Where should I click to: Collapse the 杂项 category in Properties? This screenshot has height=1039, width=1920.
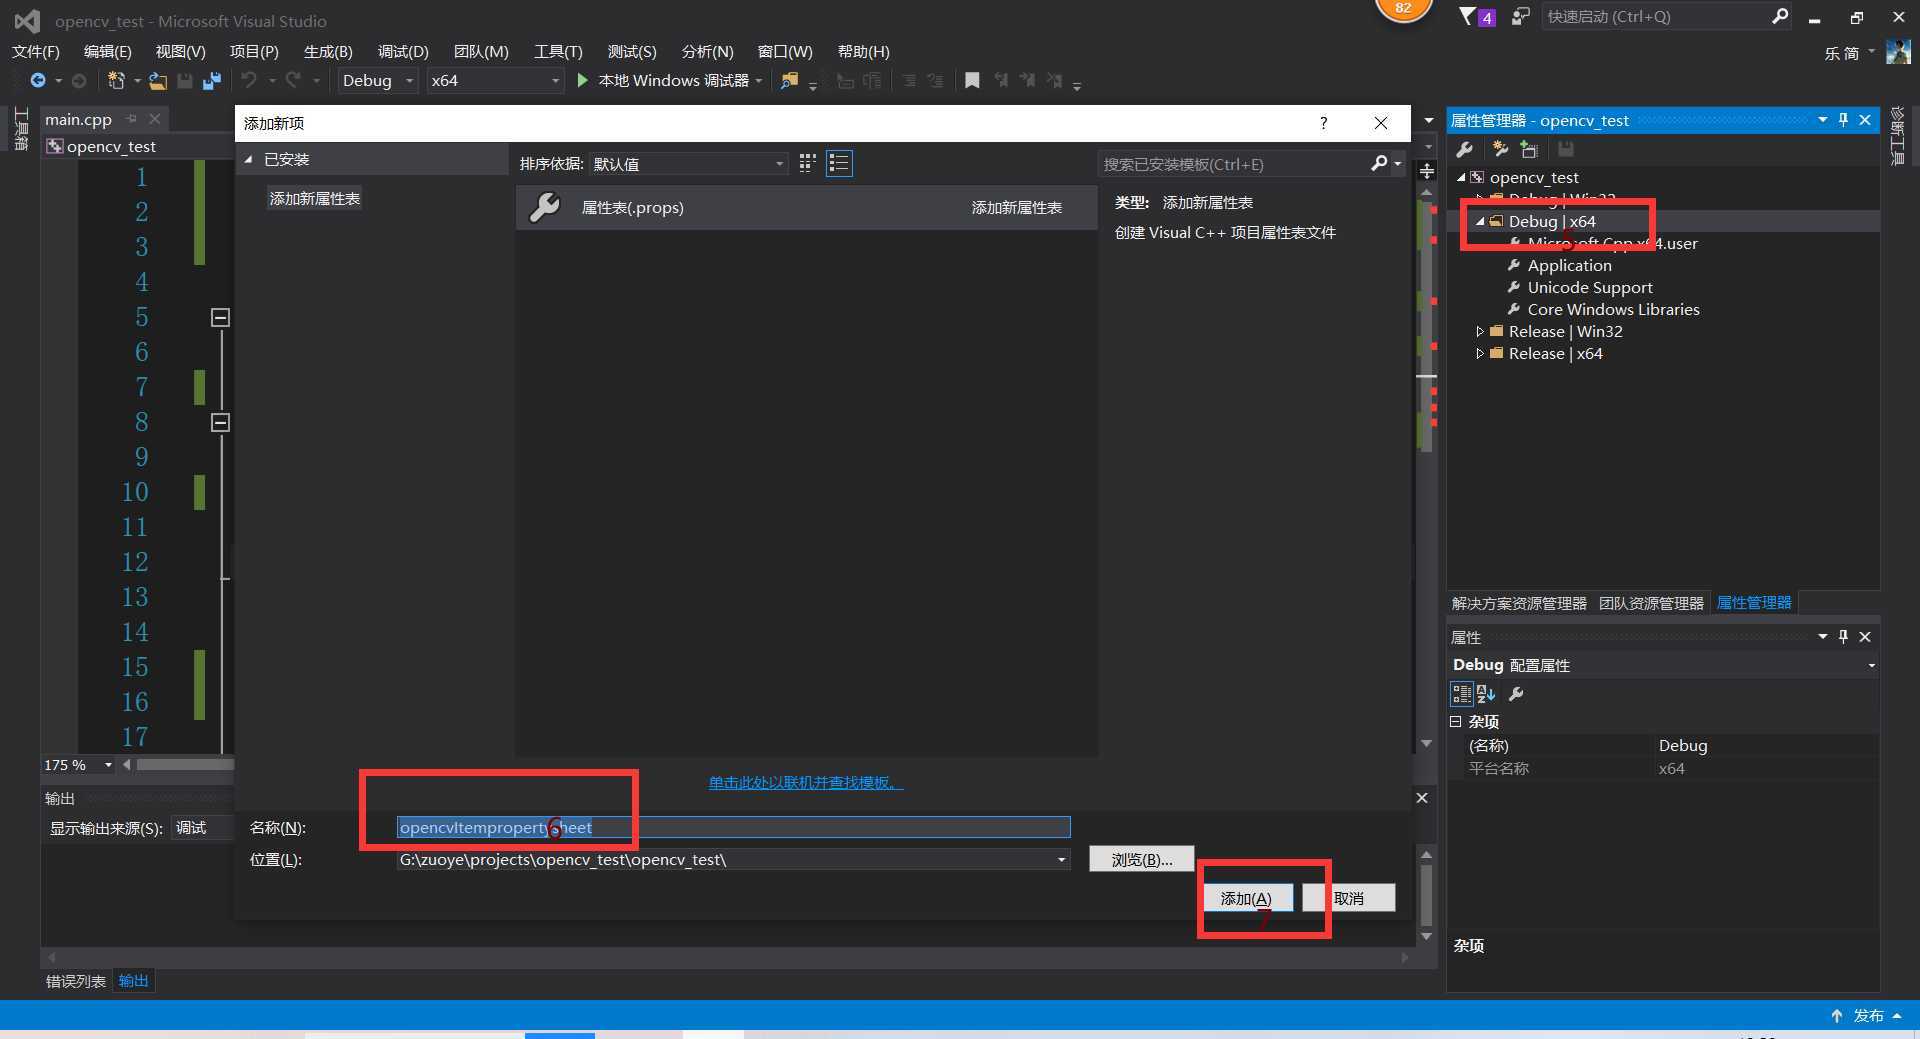pos(1456,721)
